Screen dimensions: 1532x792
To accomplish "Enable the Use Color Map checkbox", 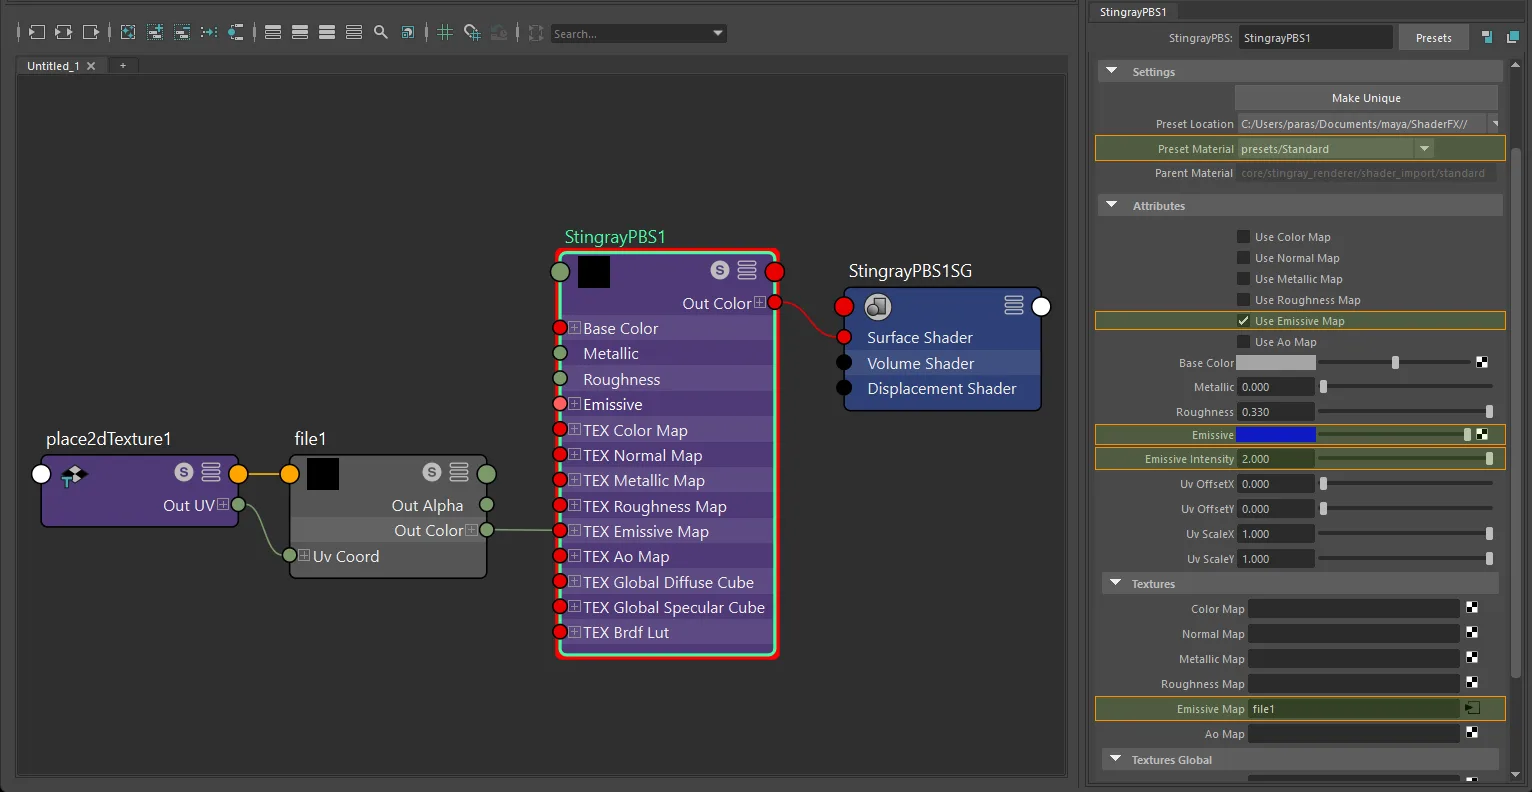I will click(x=1243, y=237).
